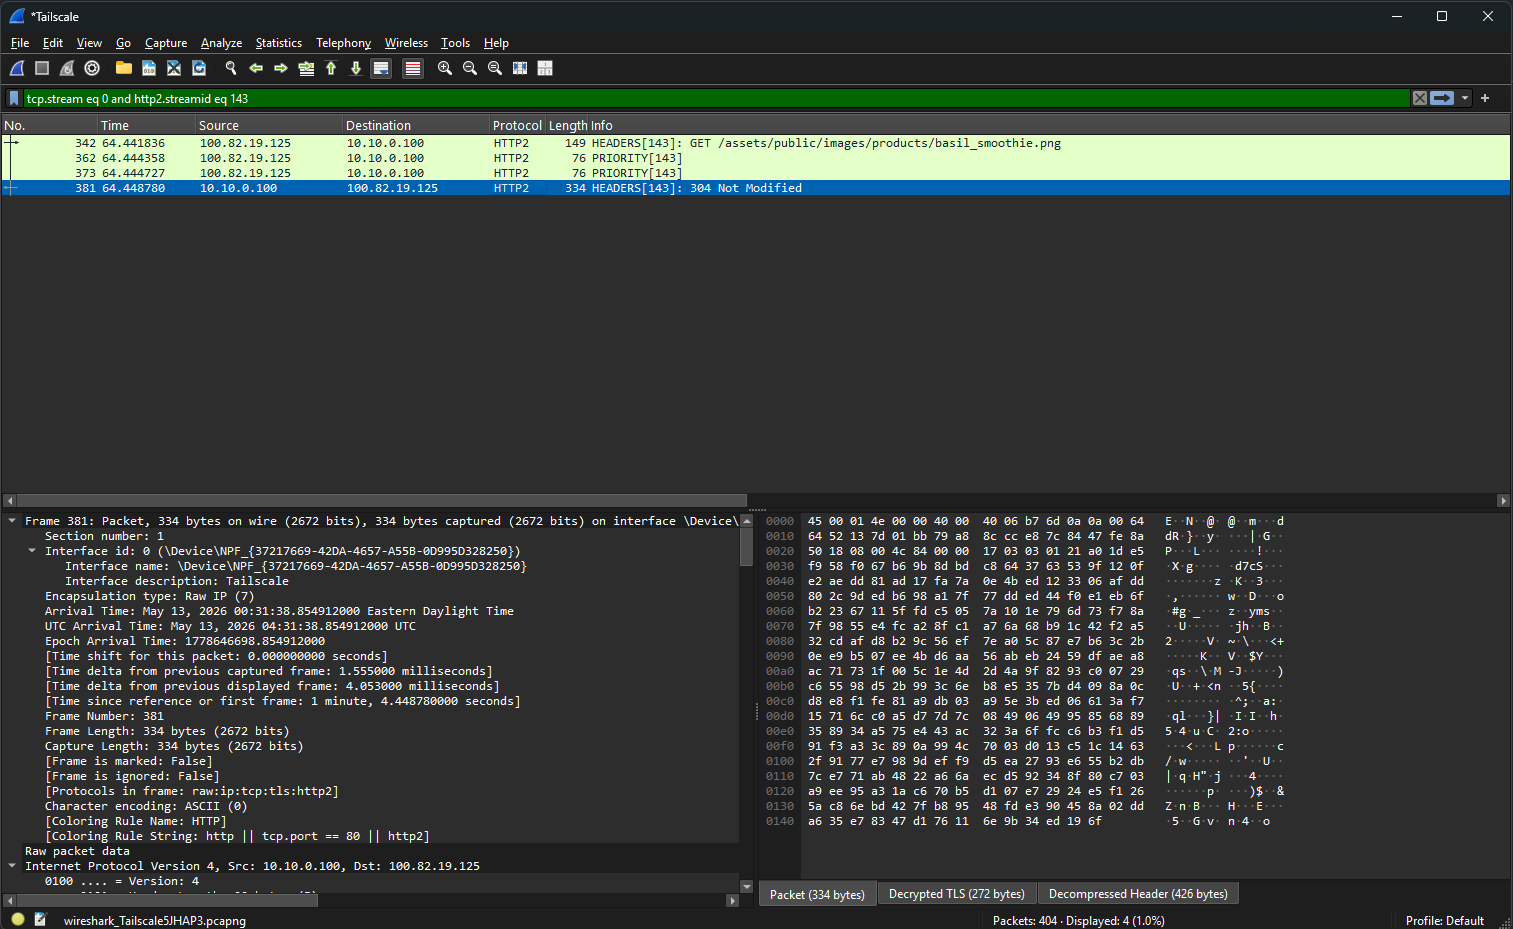Image resolution: width=1513 pixels, height=929 pixels.
Task: Open recent display filters dropdown
Action: pos(1465,98)
